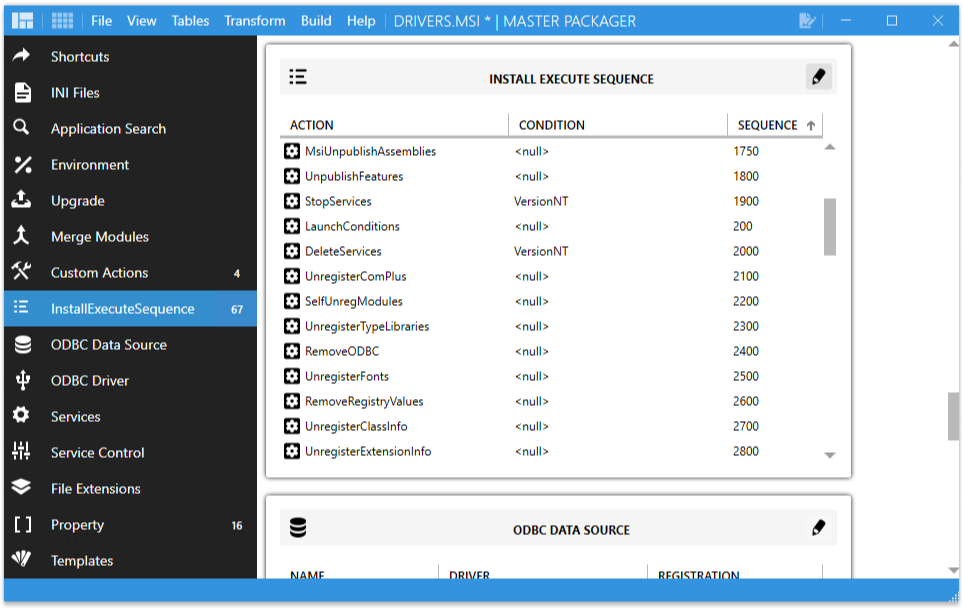Click the Custom Actions count badge 4
Viewport: 963px width, 610px height.
[236, 273]
